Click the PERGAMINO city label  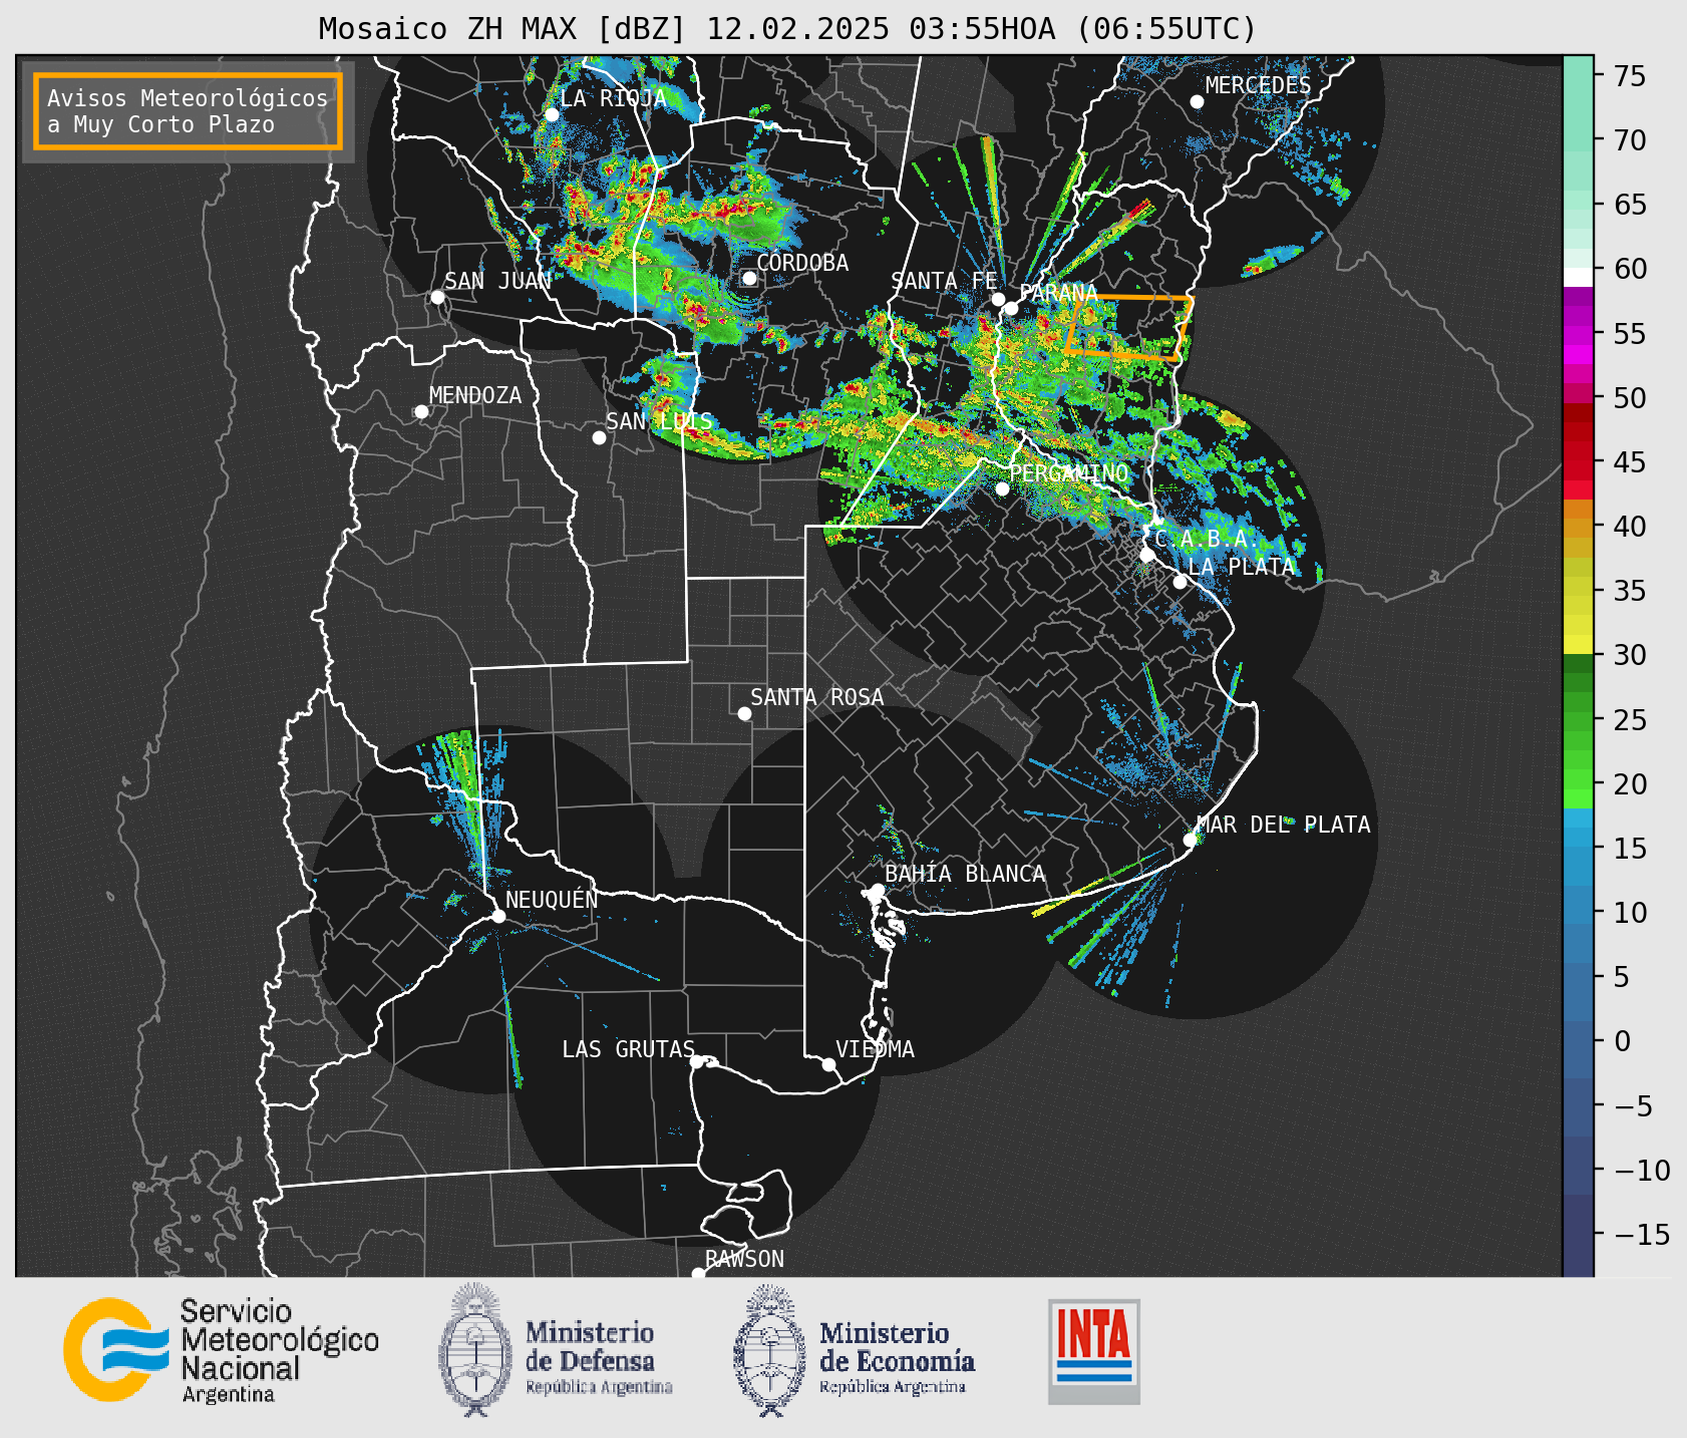click(x=1068, y=473)
